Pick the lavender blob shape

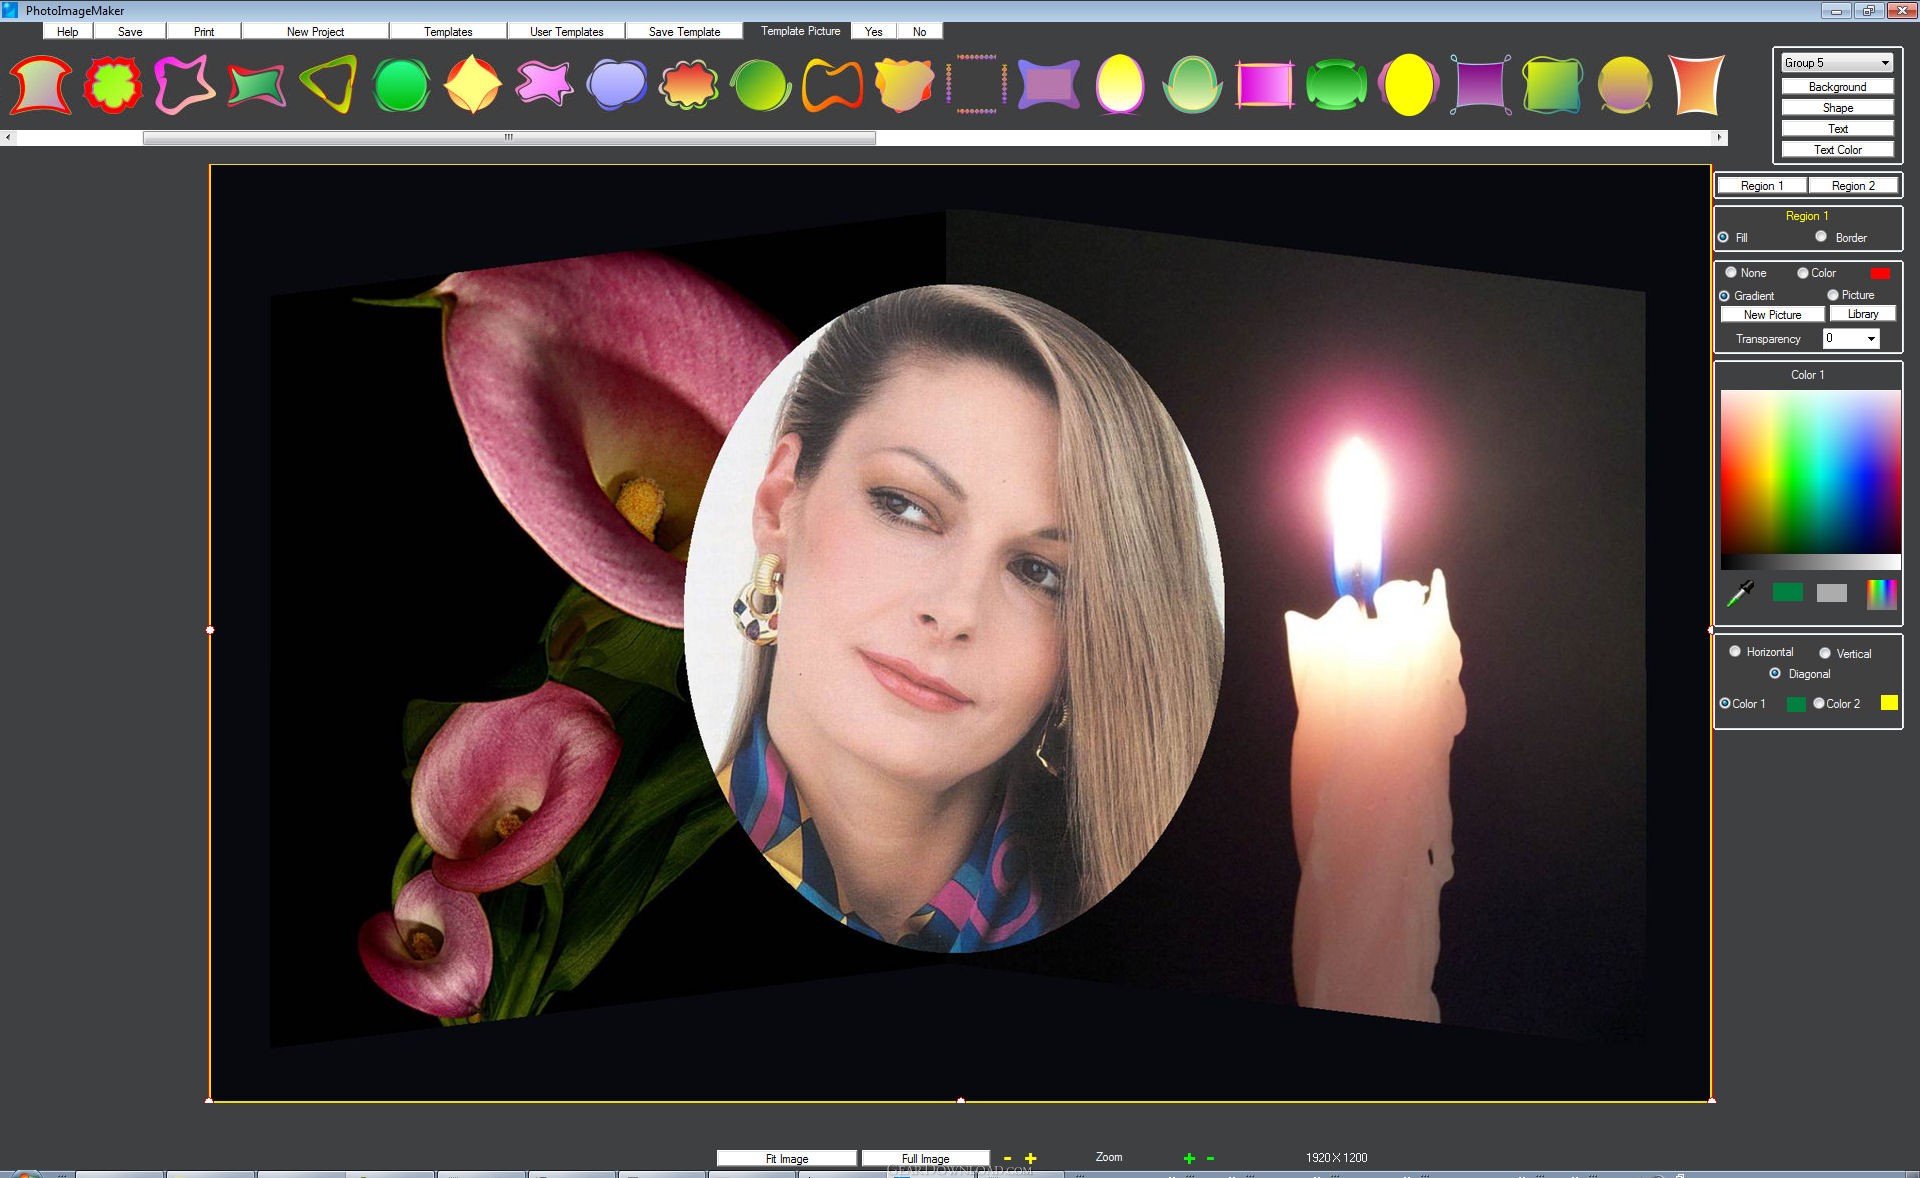click(x=617, y=84)
